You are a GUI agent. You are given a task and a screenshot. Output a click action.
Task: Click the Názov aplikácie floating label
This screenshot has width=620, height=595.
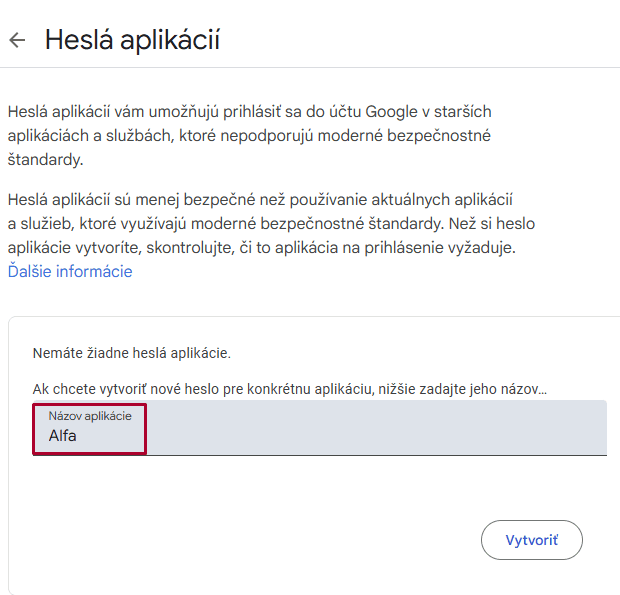(90, 415)
